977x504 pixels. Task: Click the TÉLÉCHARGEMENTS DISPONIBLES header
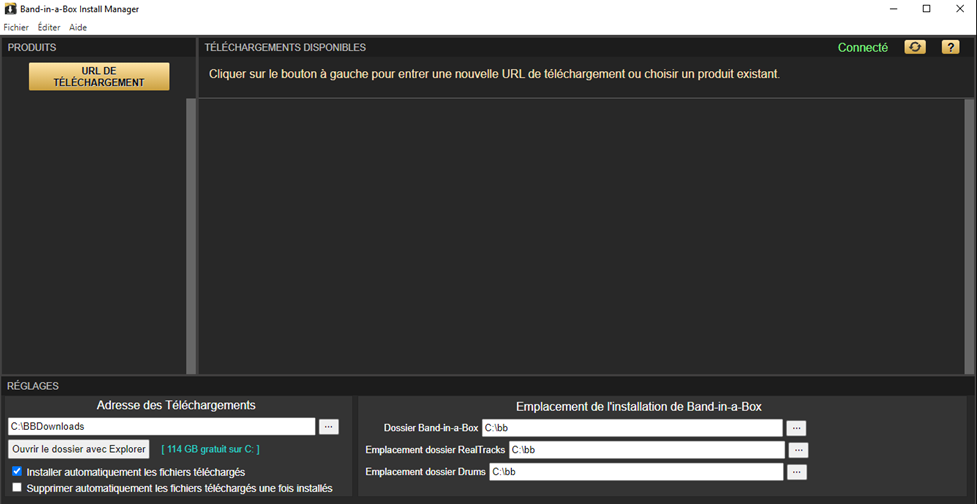coord(285,47)
